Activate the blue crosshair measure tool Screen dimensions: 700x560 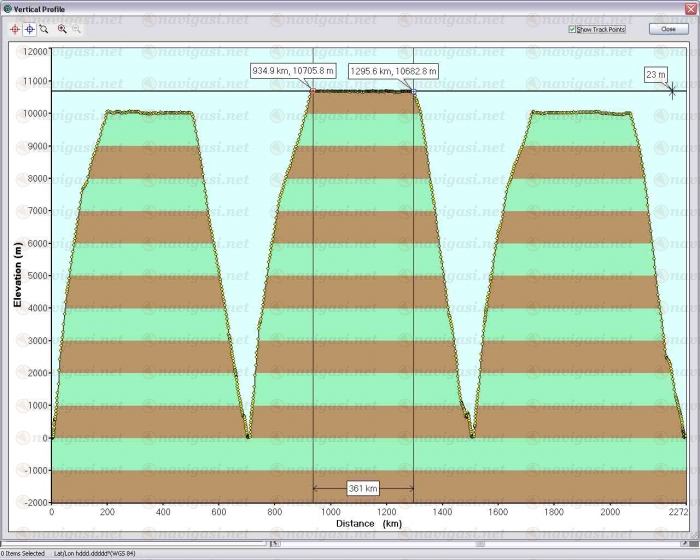30,30
